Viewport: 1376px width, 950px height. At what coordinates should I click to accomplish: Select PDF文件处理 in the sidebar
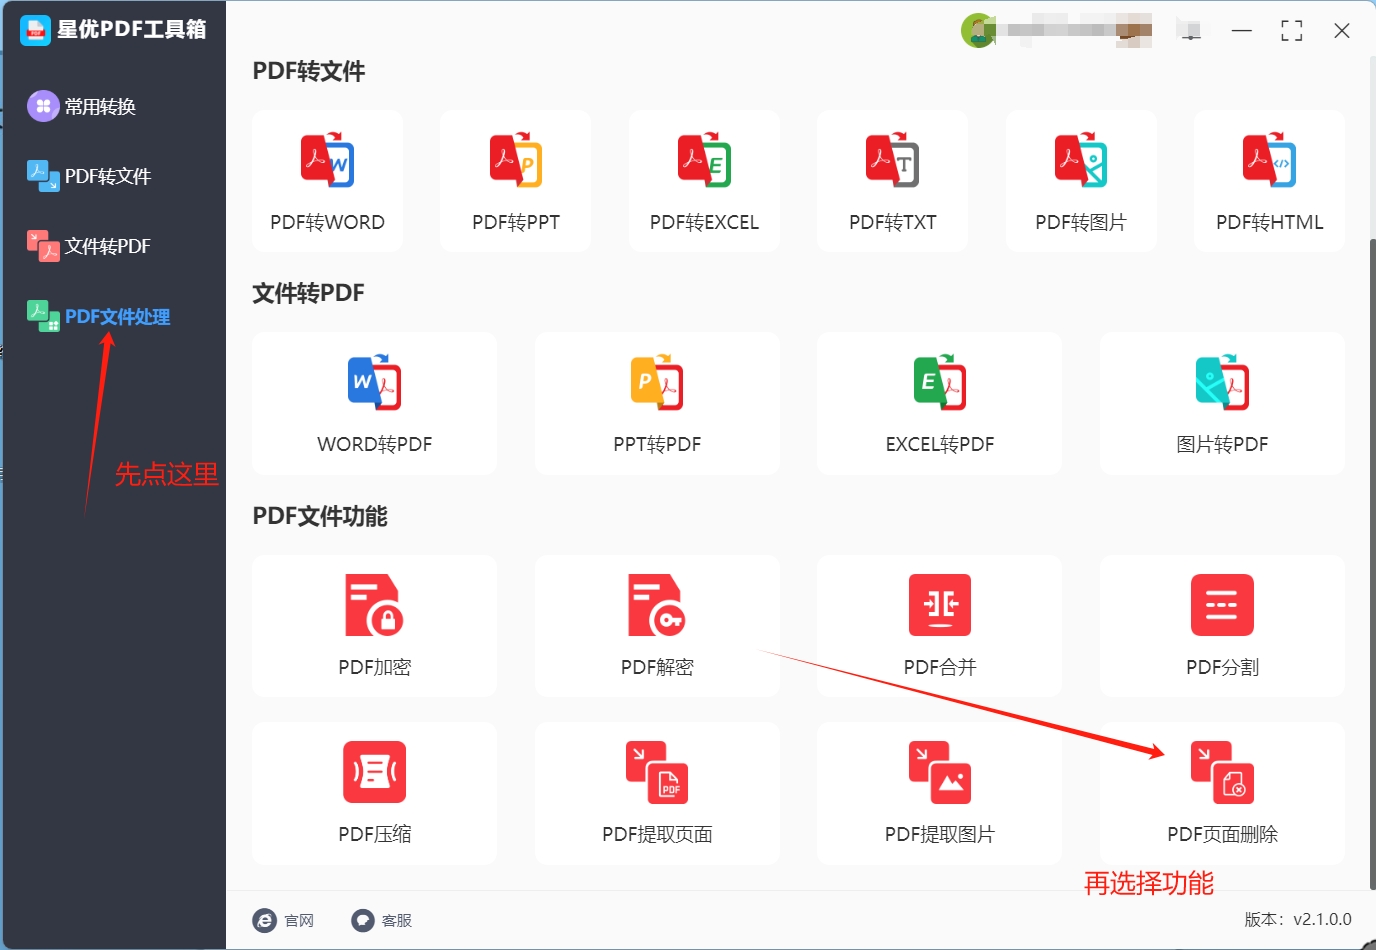click(x=98, y=316)
